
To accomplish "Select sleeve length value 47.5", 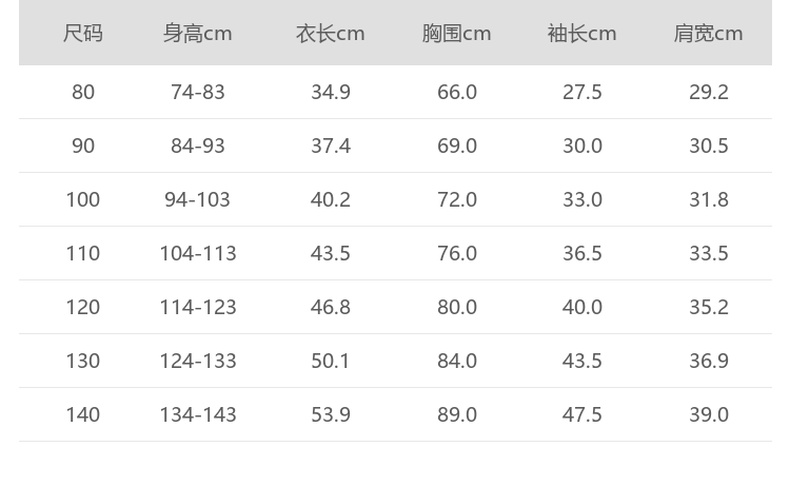I will (x=582, y=415).
